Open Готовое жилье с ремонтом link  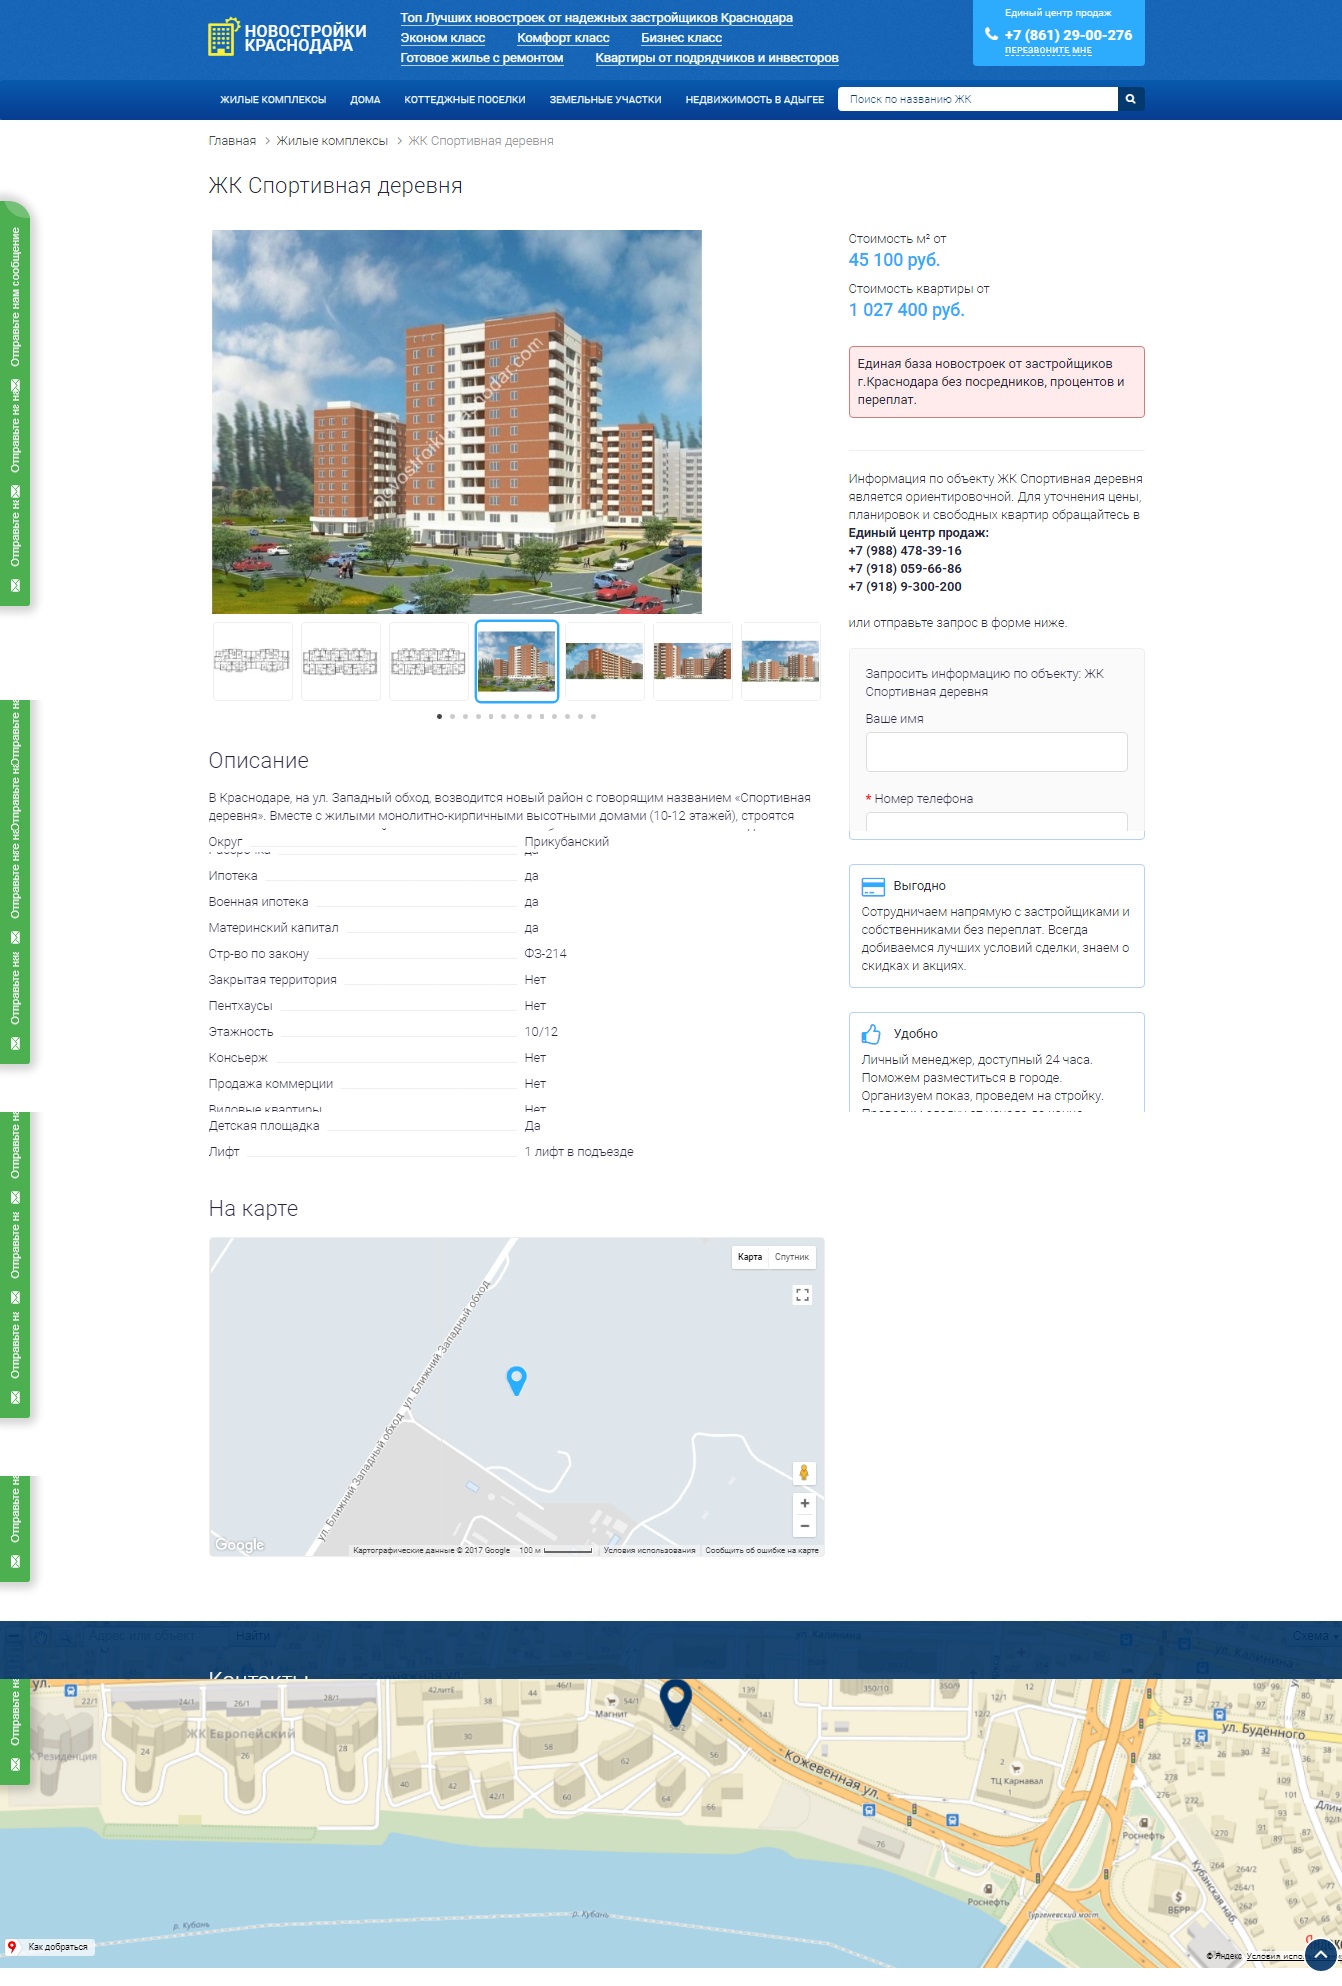(482, 58)
